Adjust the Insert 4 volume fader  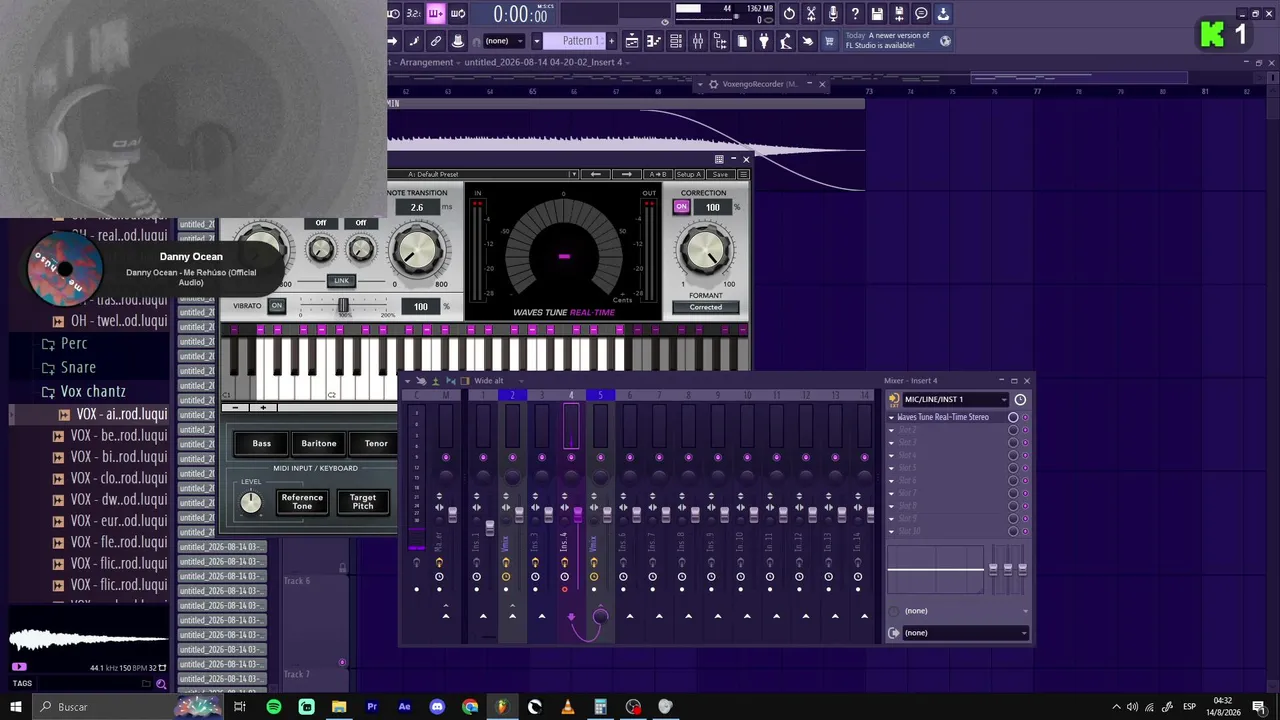[x=577, y=513]
